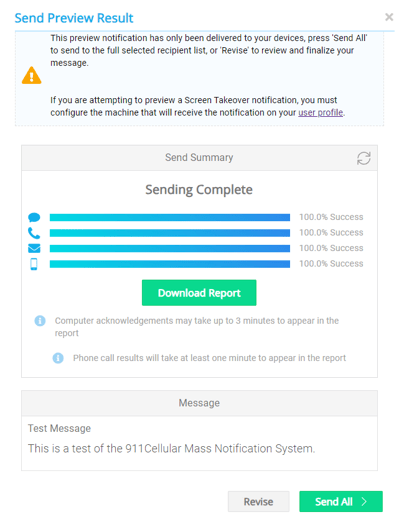Click the Test Message body text
Viewport: 399px width, 517px height.
point(171,449)
